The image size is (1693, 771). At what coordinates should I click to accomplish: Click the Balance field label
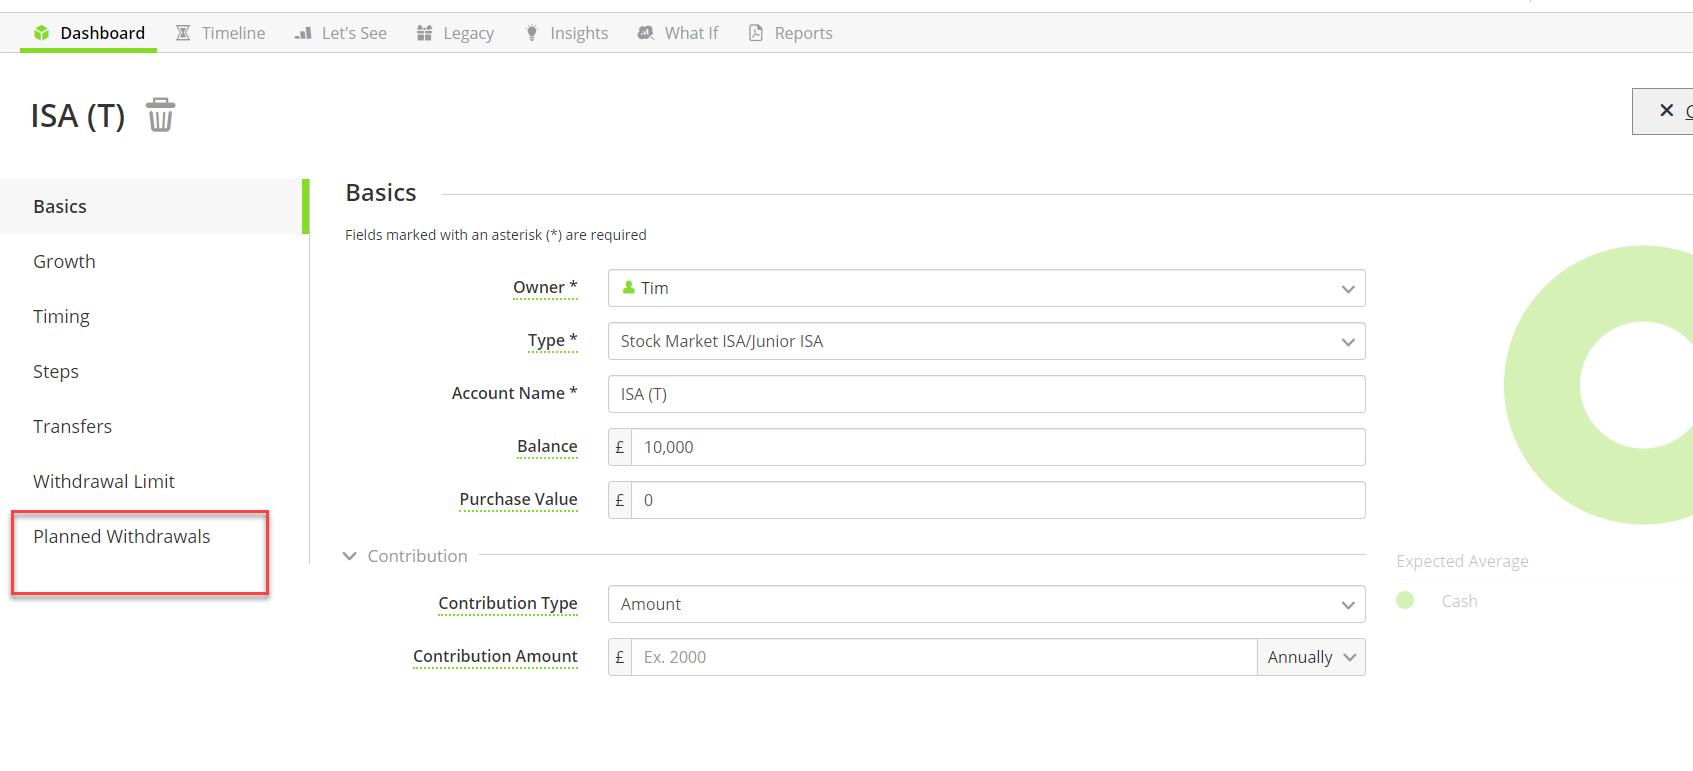point(547,447)
